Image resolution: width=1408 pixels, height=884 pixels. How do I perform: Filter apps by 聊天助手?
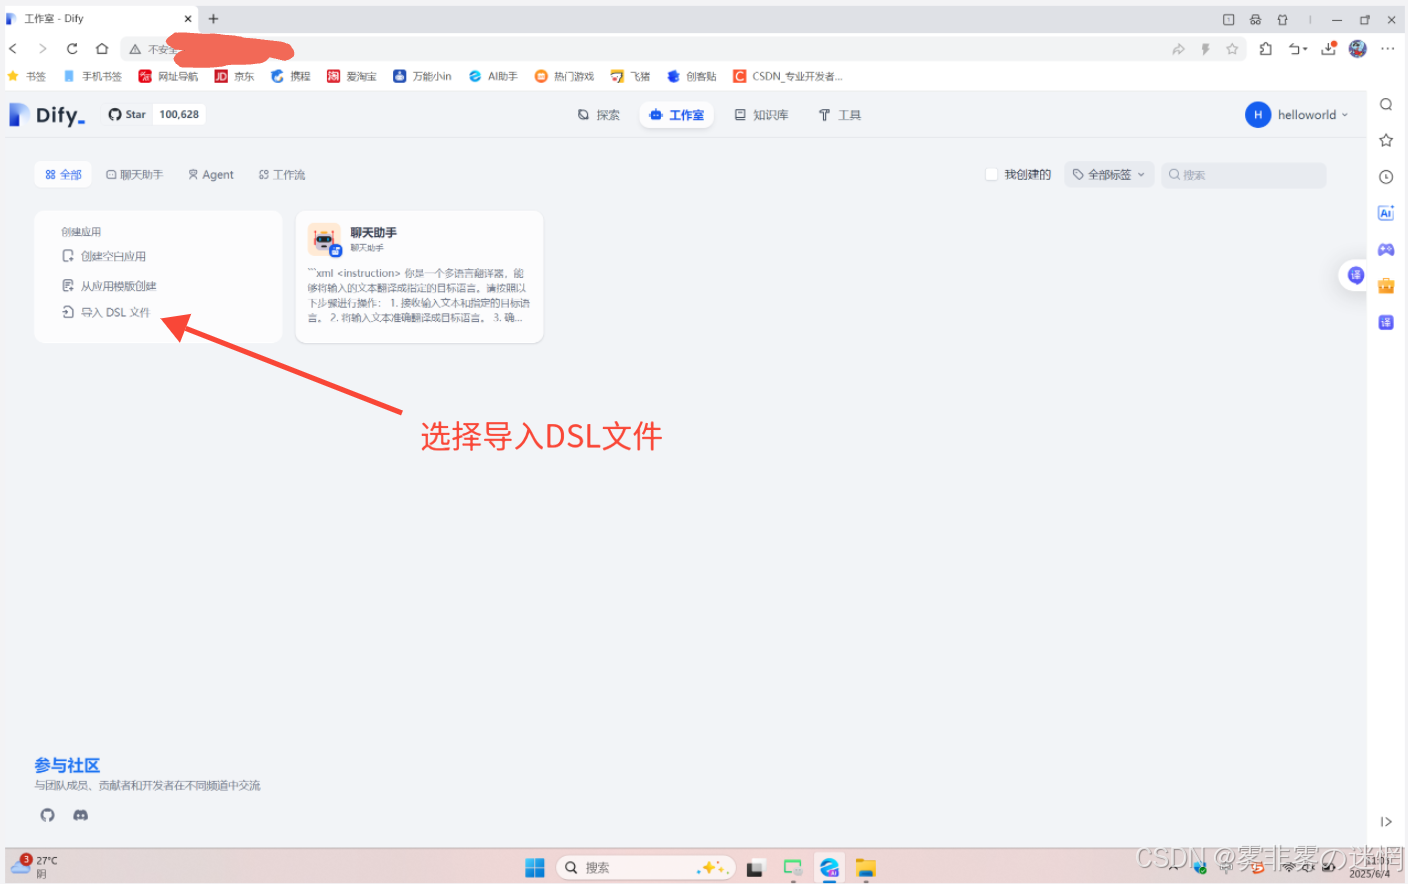point(134,174)
